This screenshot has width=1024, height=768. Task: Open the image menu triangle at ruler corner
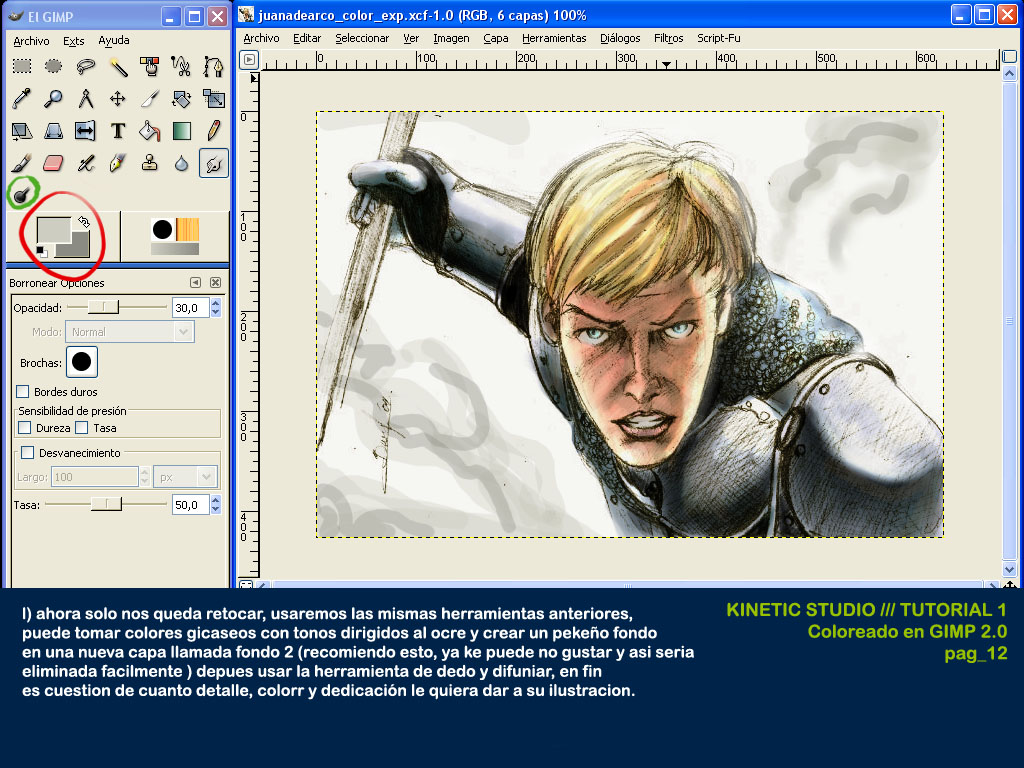(249, 60)
